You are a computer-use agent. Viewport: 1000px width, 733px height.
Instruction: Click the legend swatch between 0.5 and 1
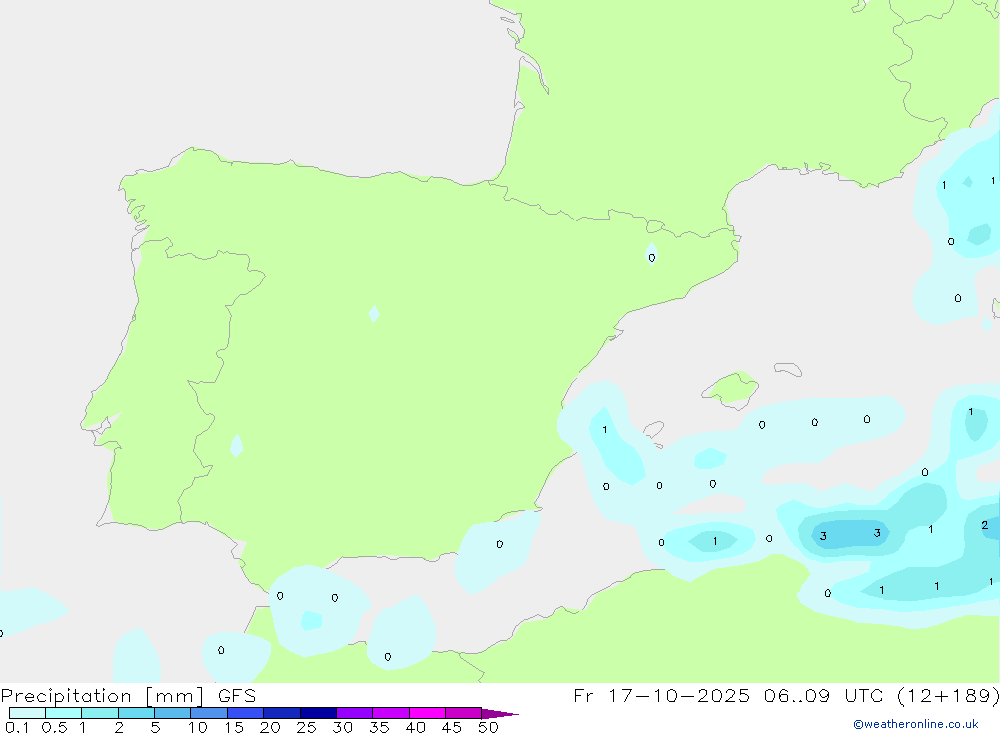[x=64, y=713]
